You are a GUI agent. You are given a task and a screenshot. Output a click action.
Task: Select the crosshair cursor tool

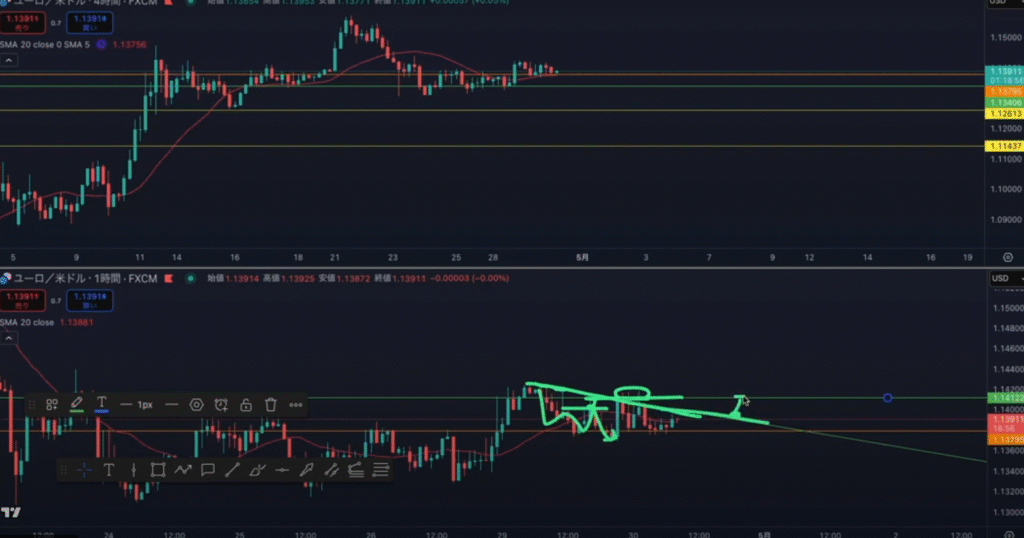click(x=84, y=469)
